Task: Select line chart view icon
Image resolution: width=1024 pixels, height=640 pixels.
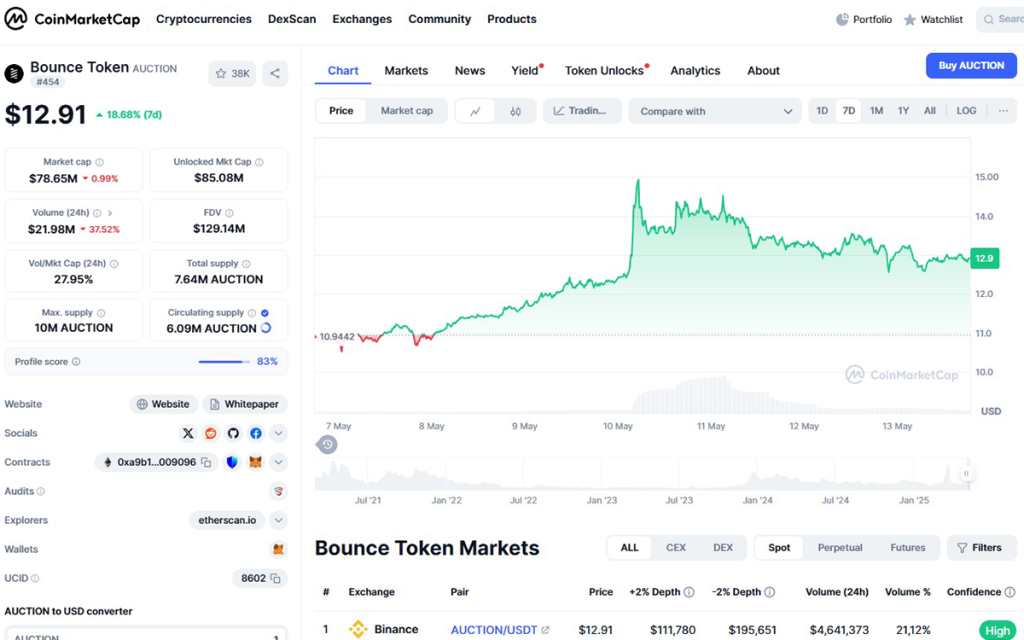Action: (475, 112)
